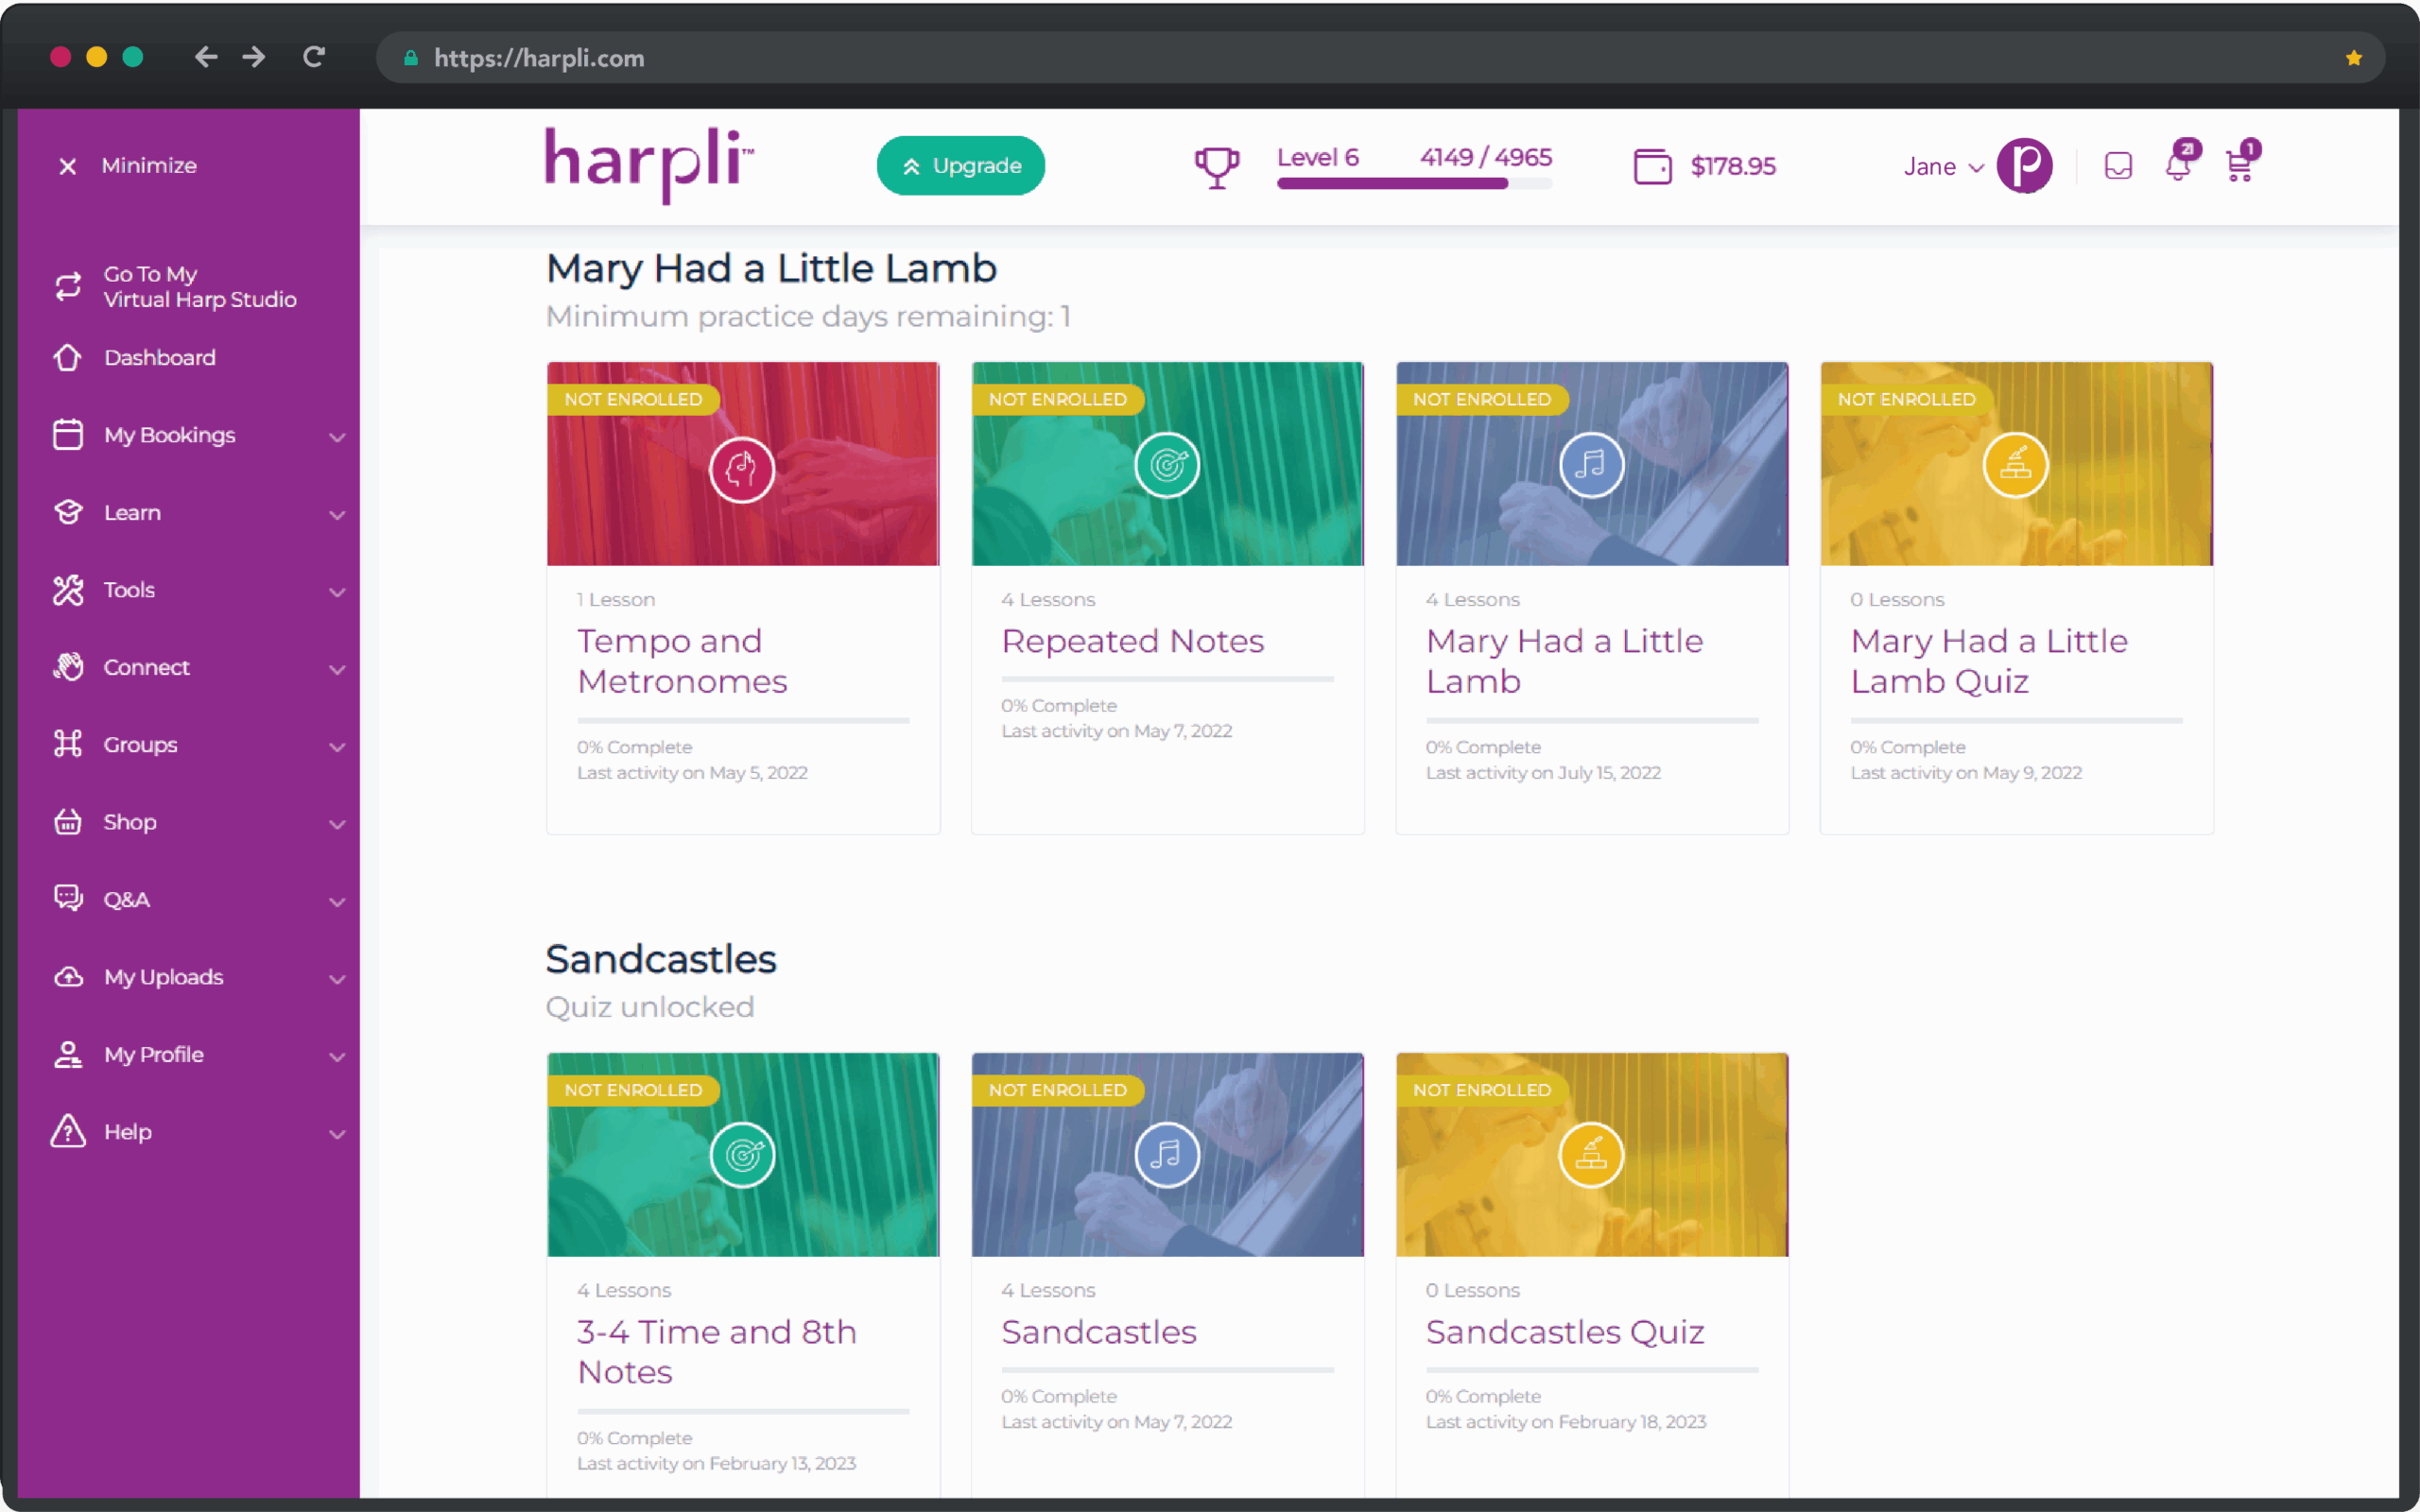Open the shopping cart icon
2420x1512 pixels.
point(2240,164)
